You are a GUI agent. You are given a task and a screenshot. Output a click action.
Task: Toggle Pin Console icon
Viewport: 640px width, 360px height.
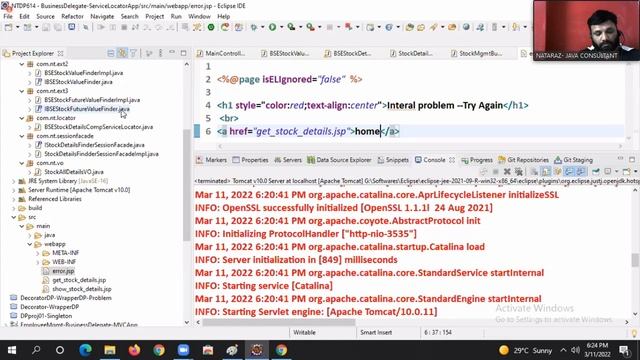596,171
